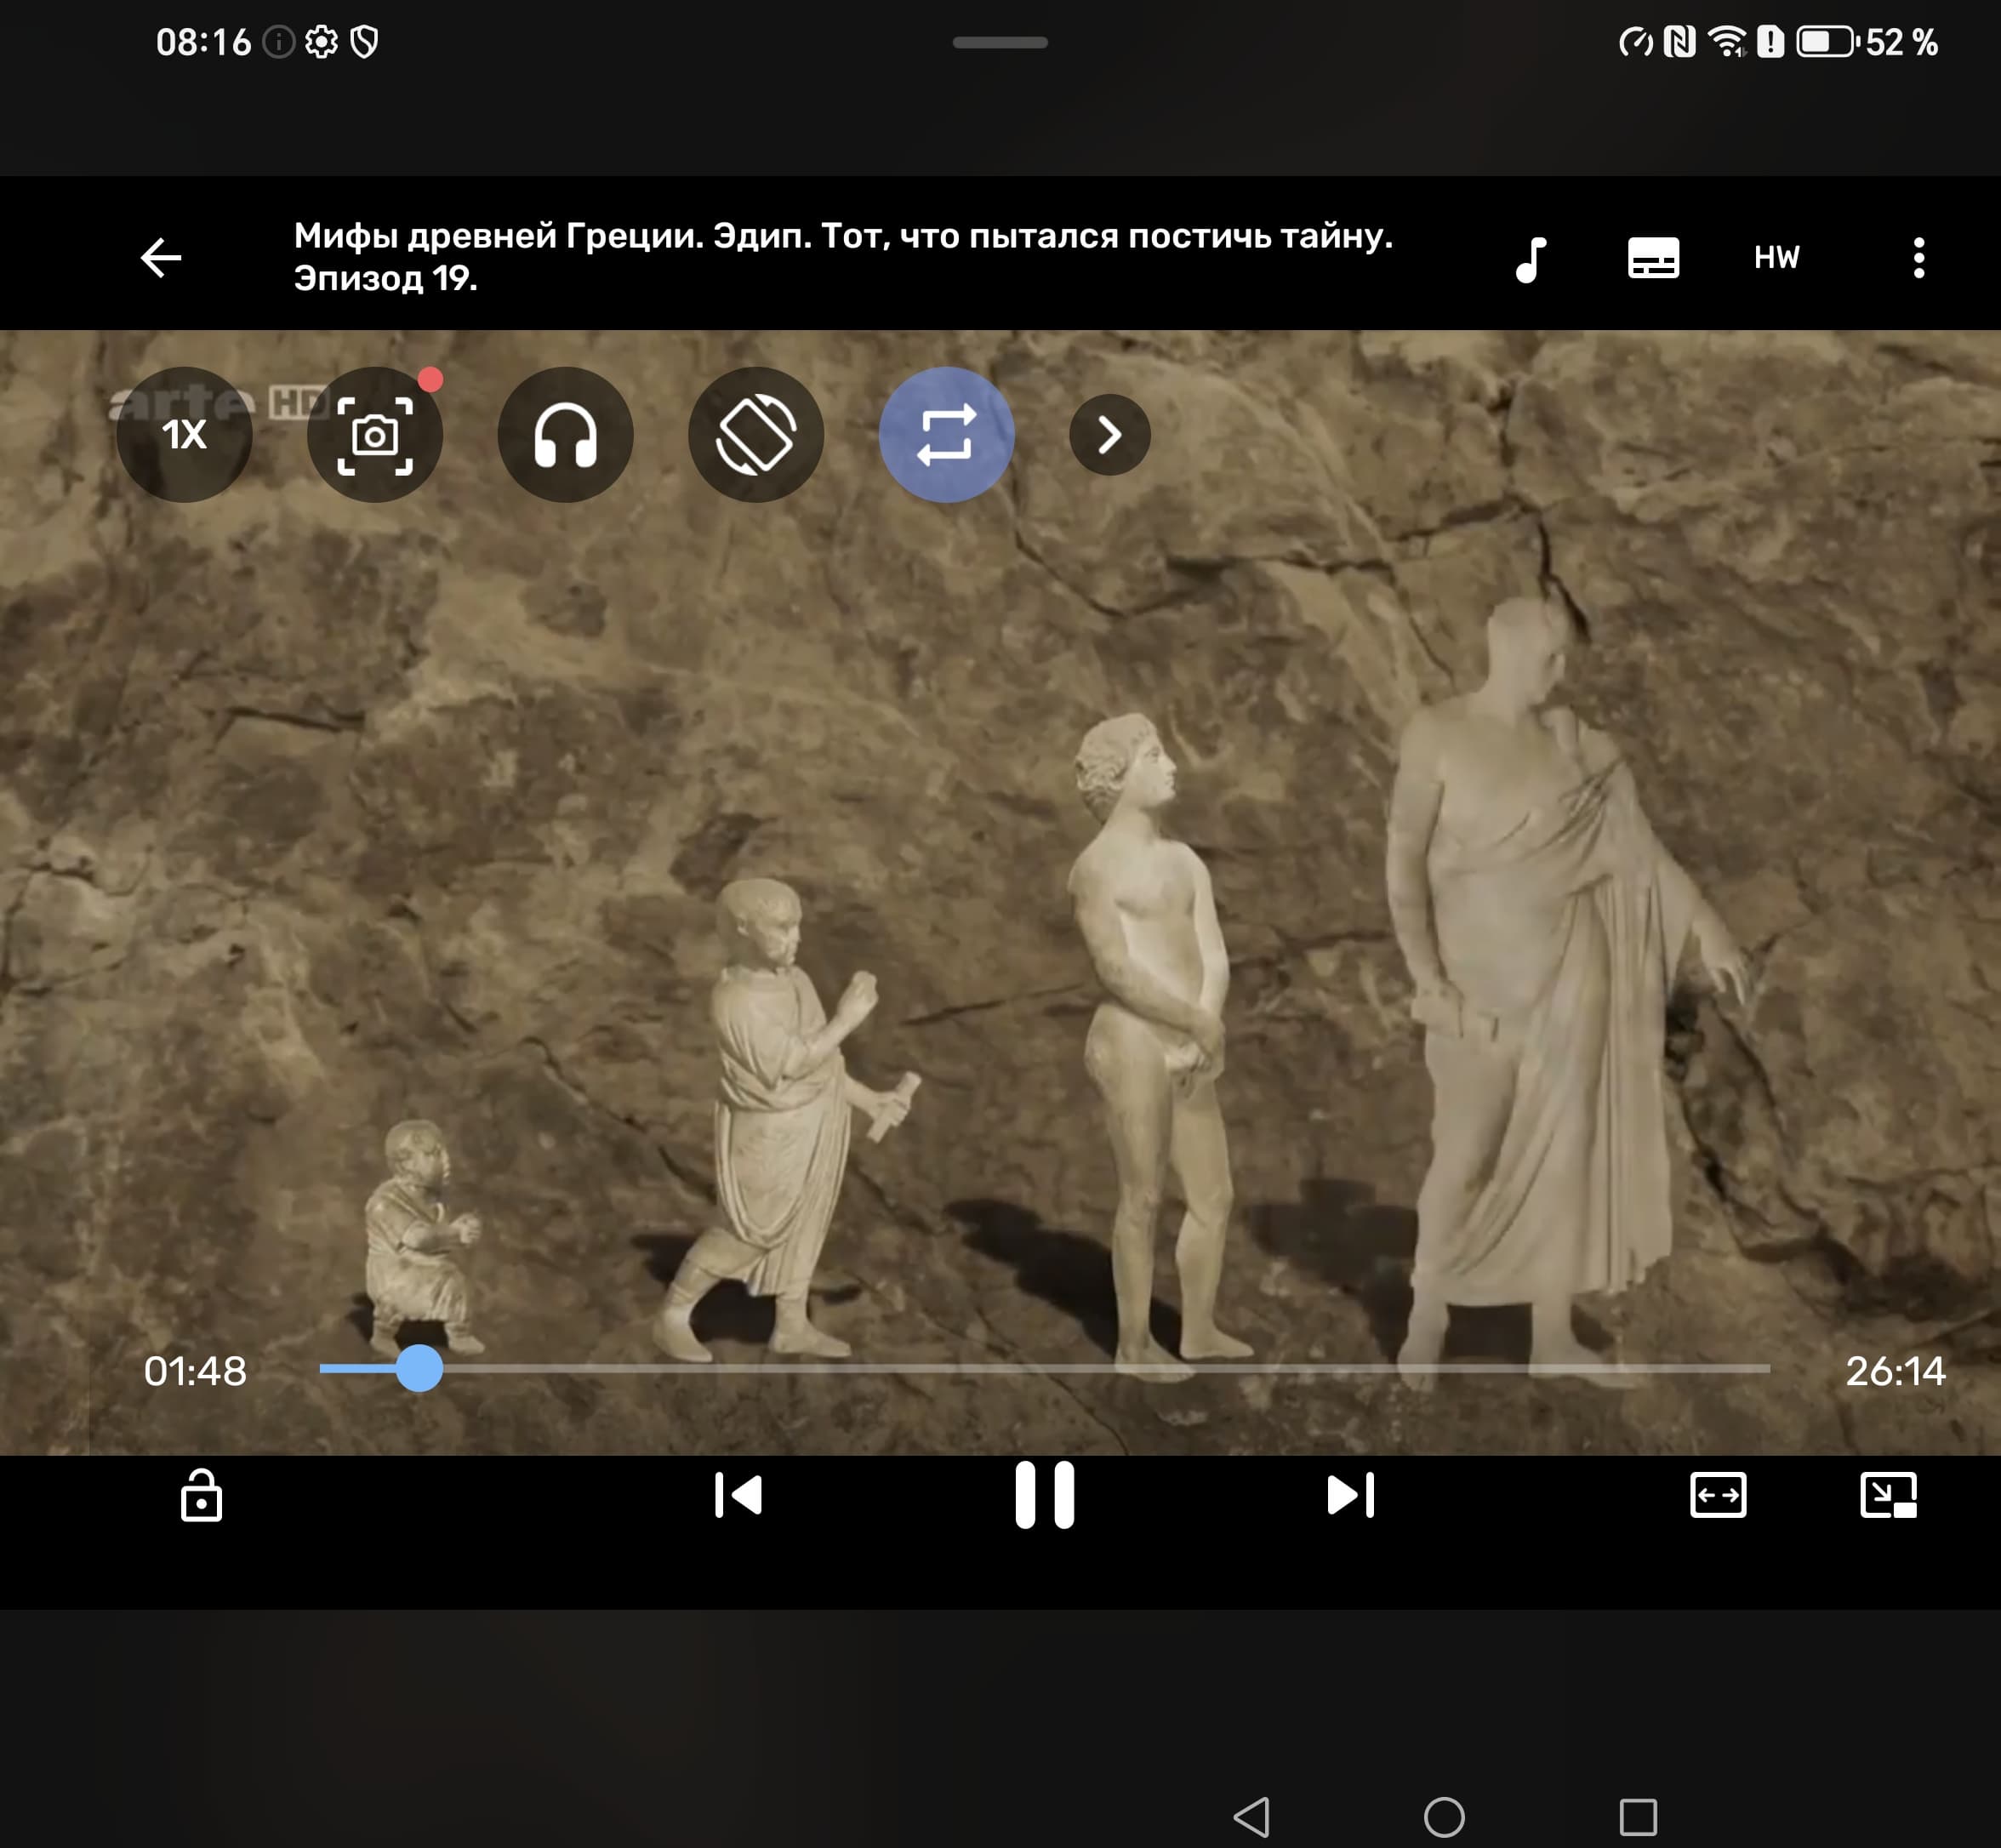Open the audio track selector (music note icon)

1531,259
